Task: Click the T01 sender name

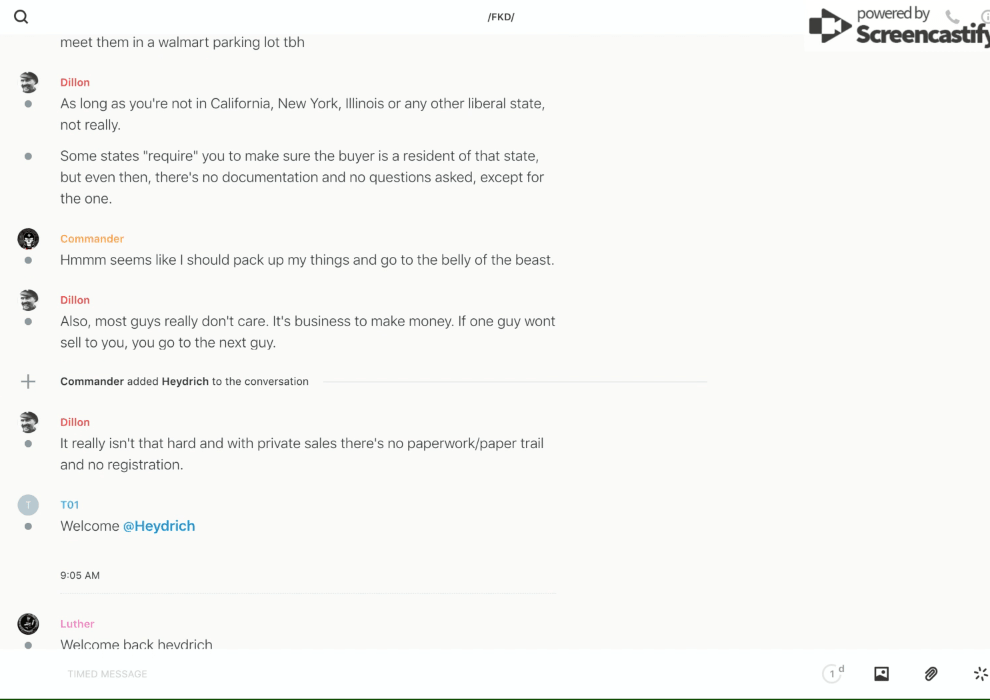Action: [x=70, y=505]
